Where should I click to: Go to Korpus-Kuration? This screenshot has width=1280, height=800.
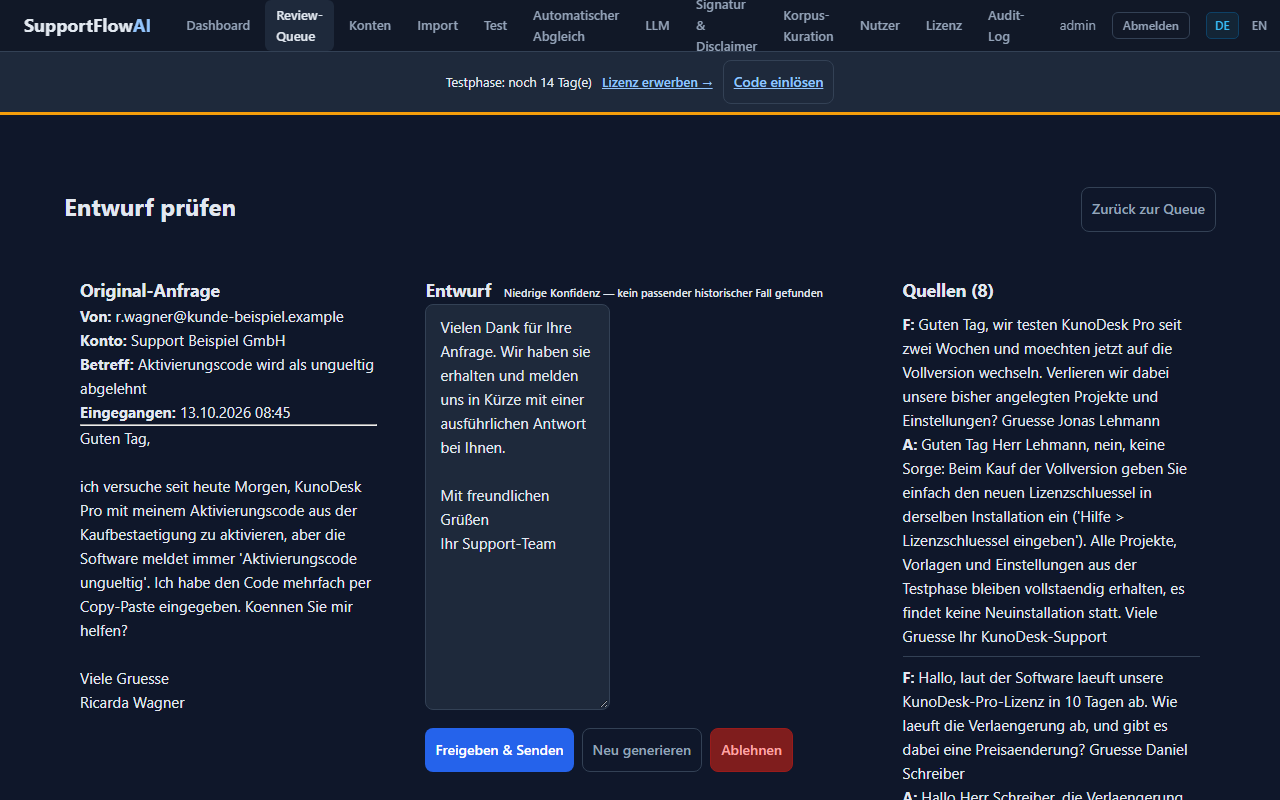(x=808, y=26)
